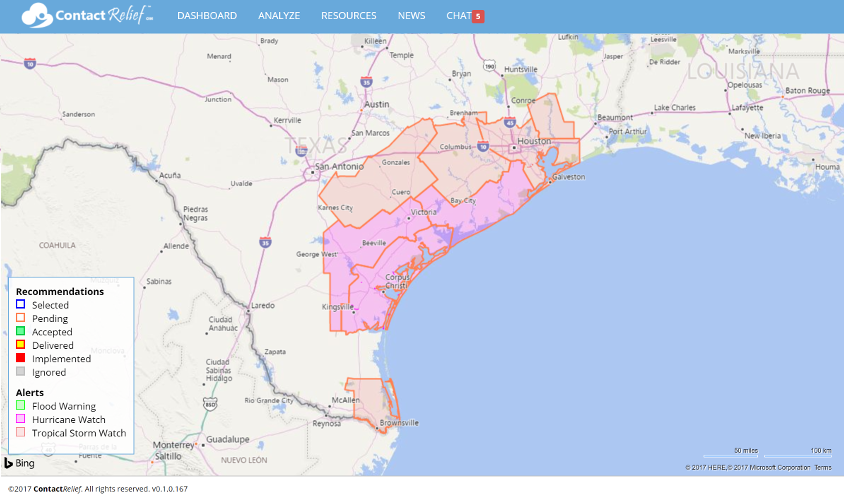
Task: Click the Interstate 45 shield near Houston
Action: [510, 122]
